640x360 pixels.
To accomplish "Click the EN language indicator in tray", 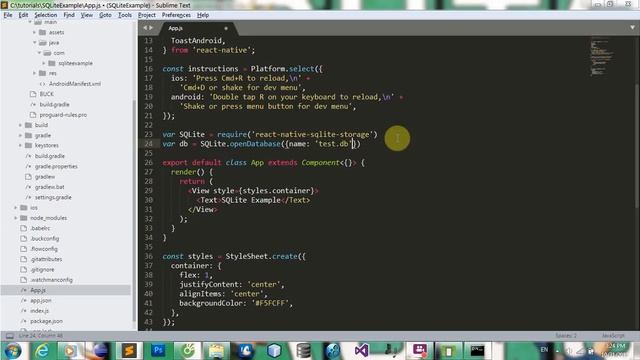I will [x=544, y=350].
